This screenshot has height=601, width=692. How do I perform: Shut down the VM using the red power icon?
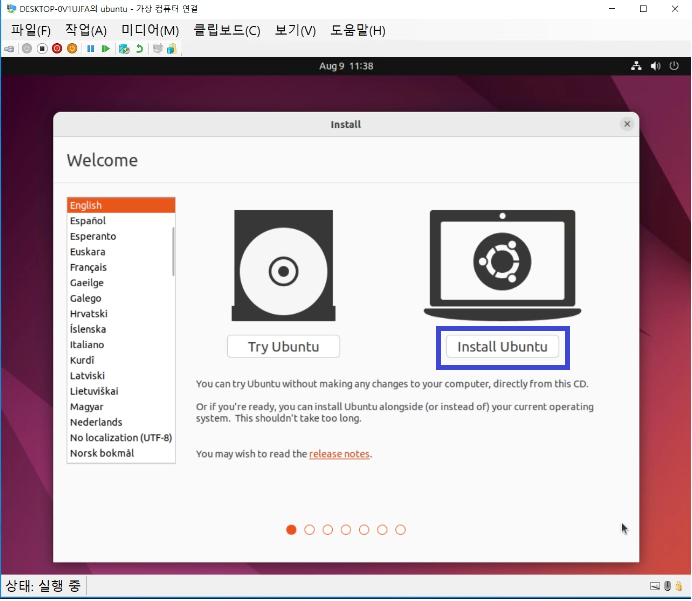click(x=57, y=49)
